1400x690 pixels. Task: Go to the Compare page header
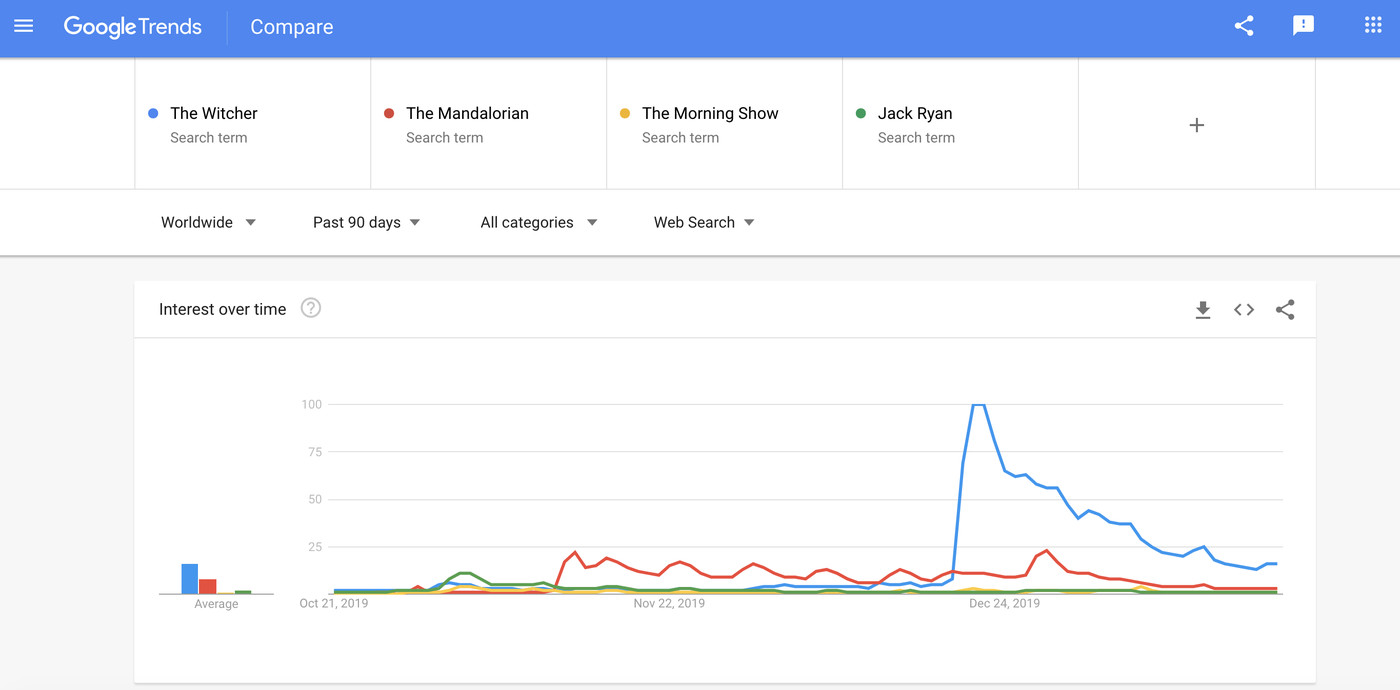click(291, 27)
